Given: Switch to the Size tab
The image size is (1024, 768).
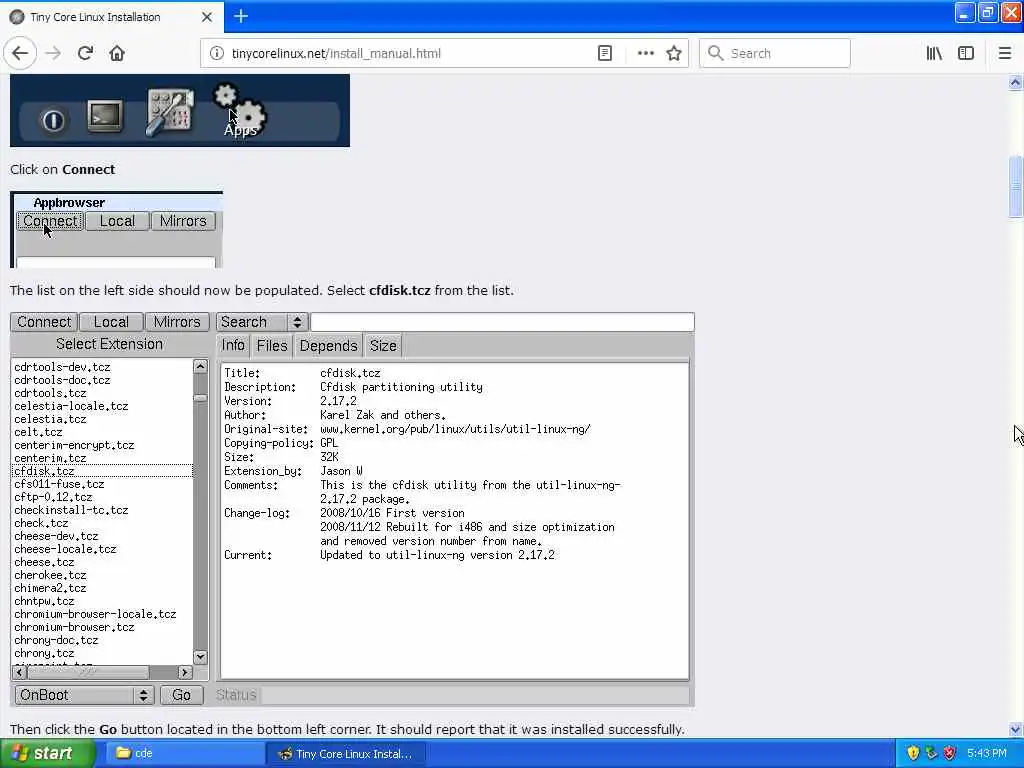Looking at the screenshot, I should pyautogui.click(x=383, y=345).
